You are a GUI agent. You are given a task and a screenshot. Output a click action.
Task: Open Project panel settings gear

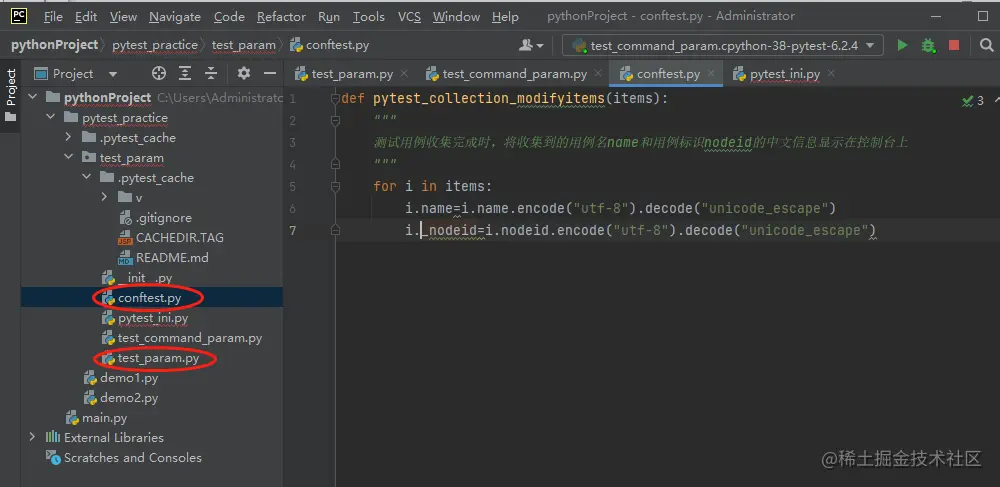pyautogui.click(x=244, y=74)
